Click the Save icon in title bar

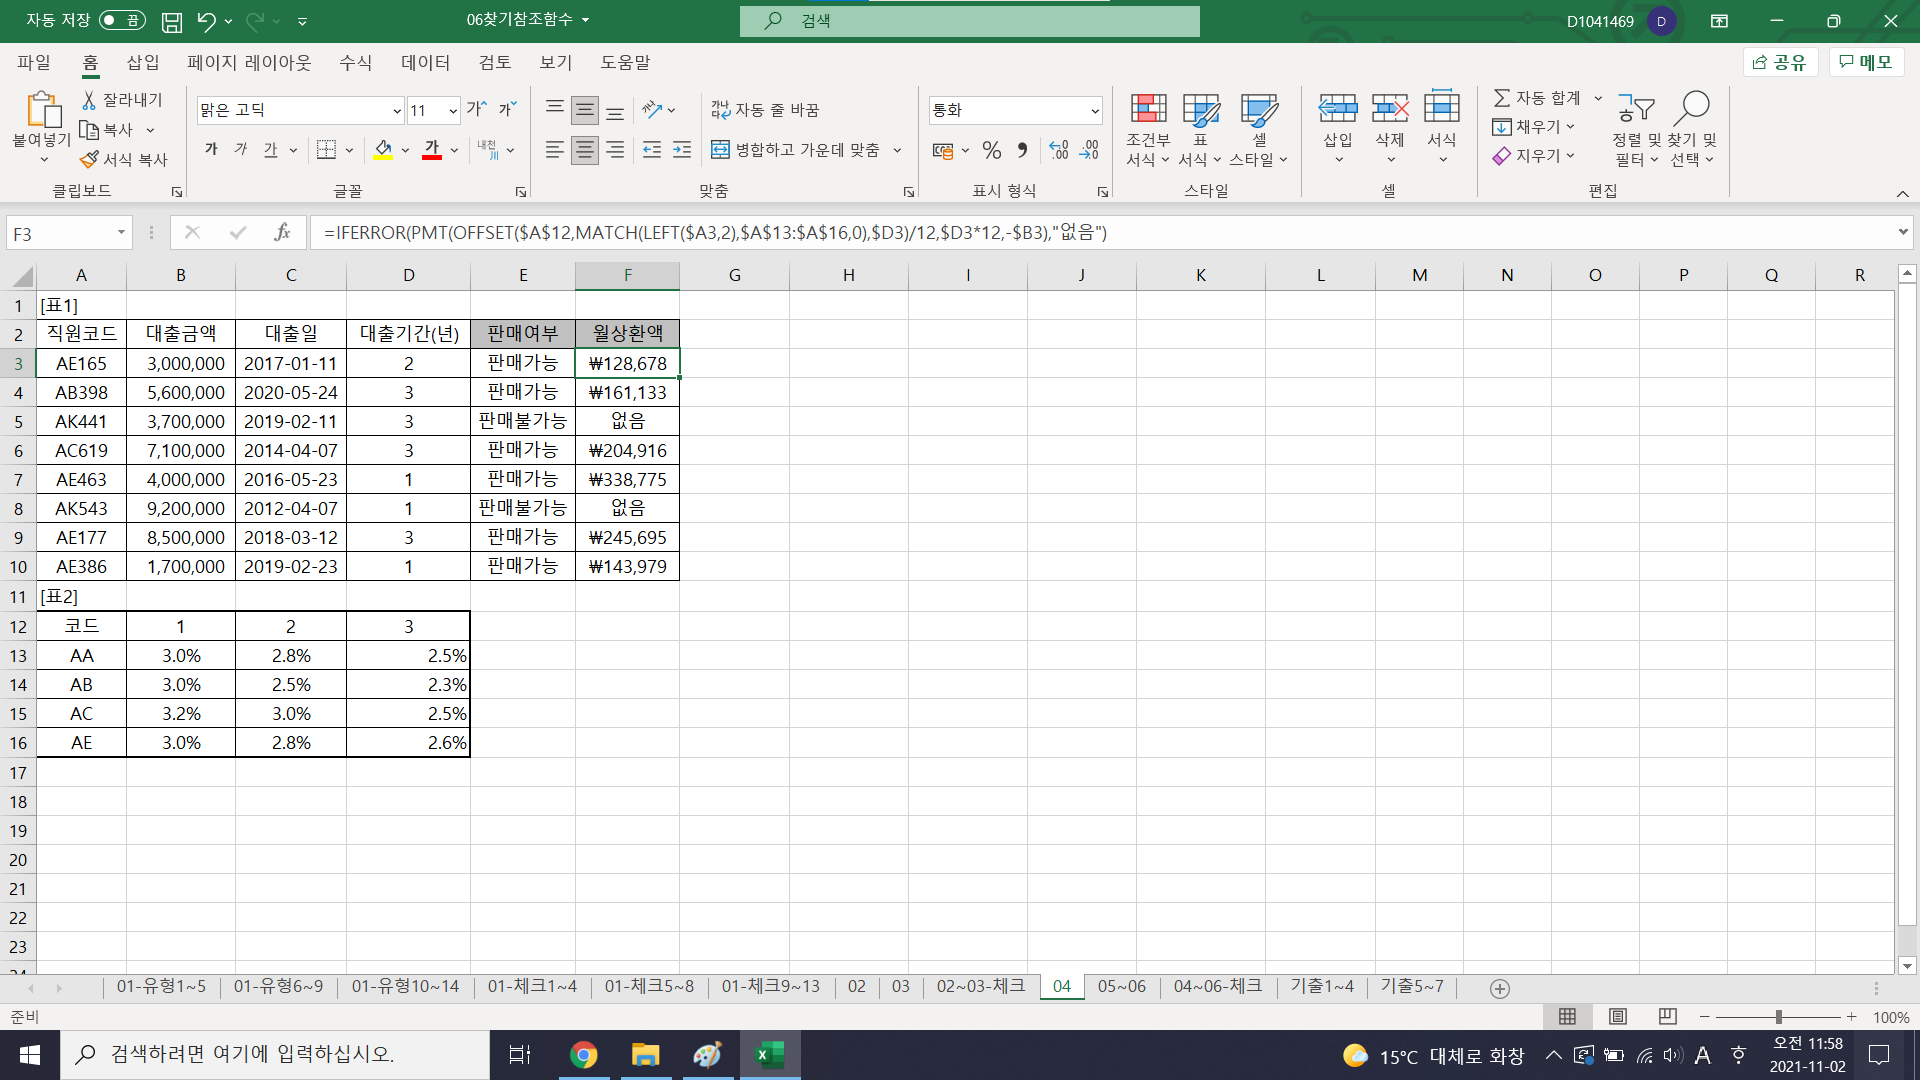click(x=172, y=21)
